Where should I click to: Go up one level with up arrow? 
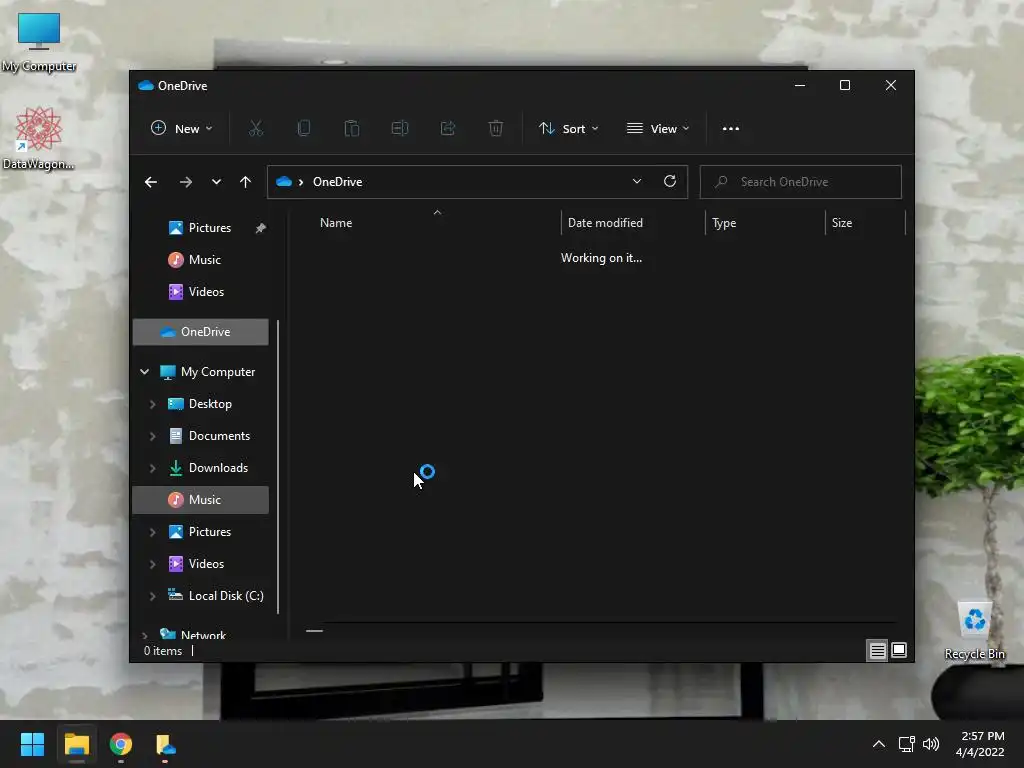(x=246, y=182)
